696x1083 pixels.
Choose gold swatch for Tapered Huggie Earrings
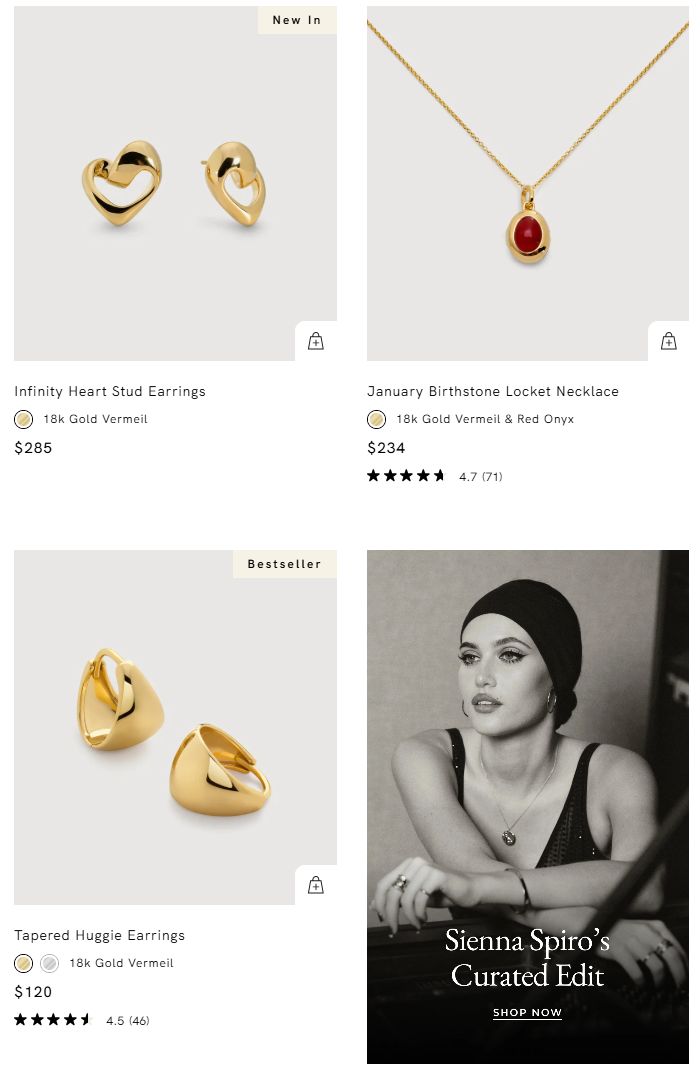(24, 964)
